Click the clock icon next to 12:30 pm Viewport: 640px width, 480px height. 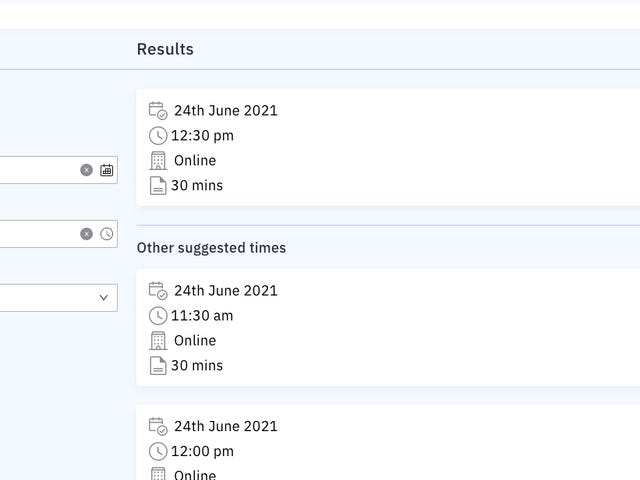pyautogui.click(x=157, y=135)
